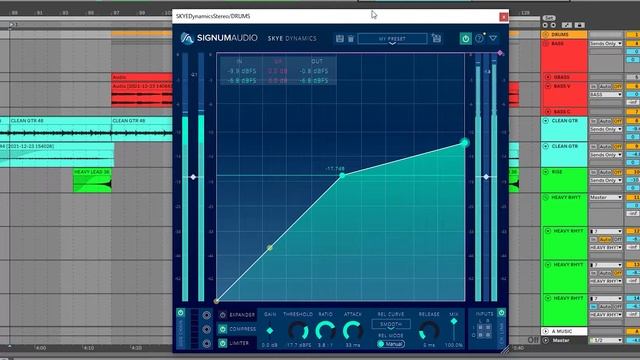Open the help question mark icon

point(479,38)
